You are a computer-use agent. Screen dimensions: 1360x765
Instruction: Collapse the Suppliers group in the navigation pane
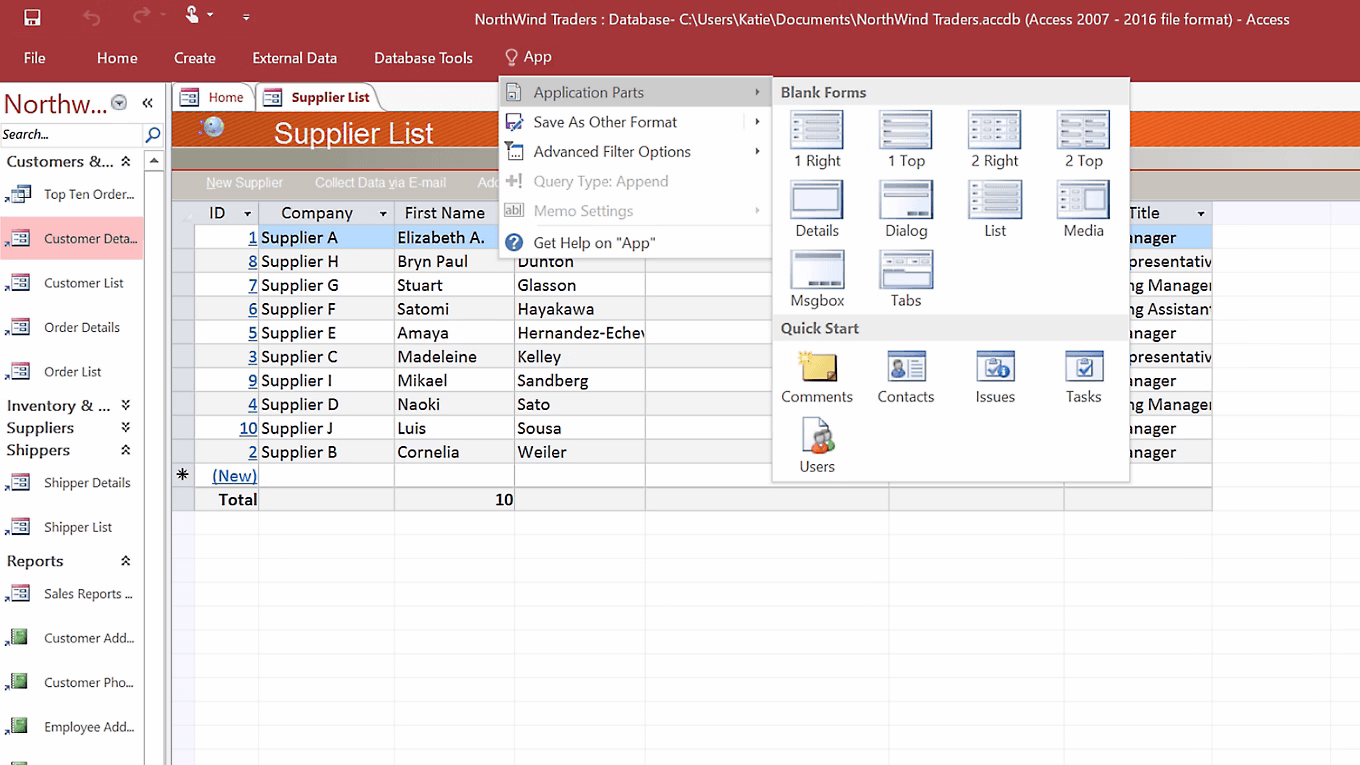[124, 427]
